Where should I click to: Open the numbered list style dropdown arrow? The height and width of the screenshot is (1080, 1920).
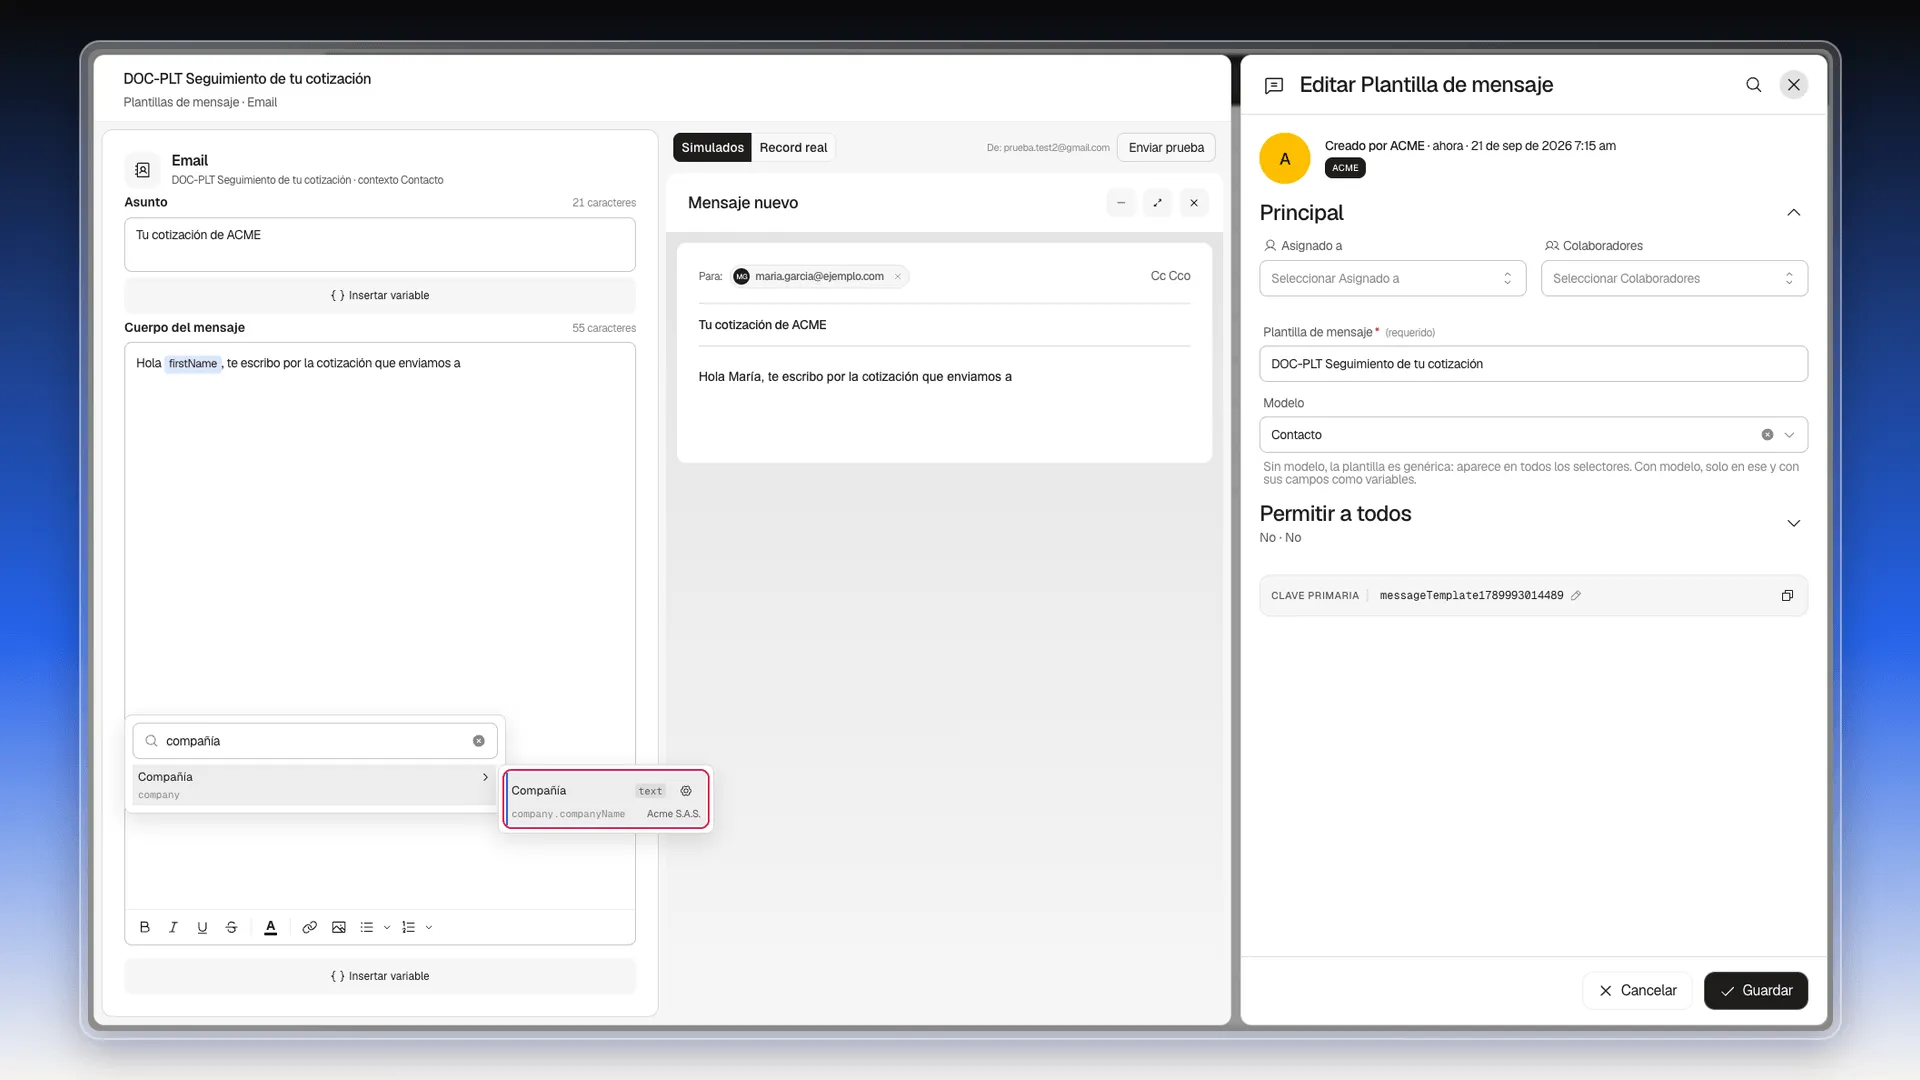pos(429,927)
